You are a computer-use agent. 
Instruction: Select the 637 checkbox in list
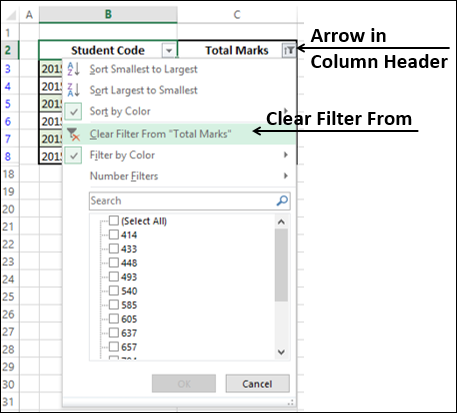[x=114, y=332]
